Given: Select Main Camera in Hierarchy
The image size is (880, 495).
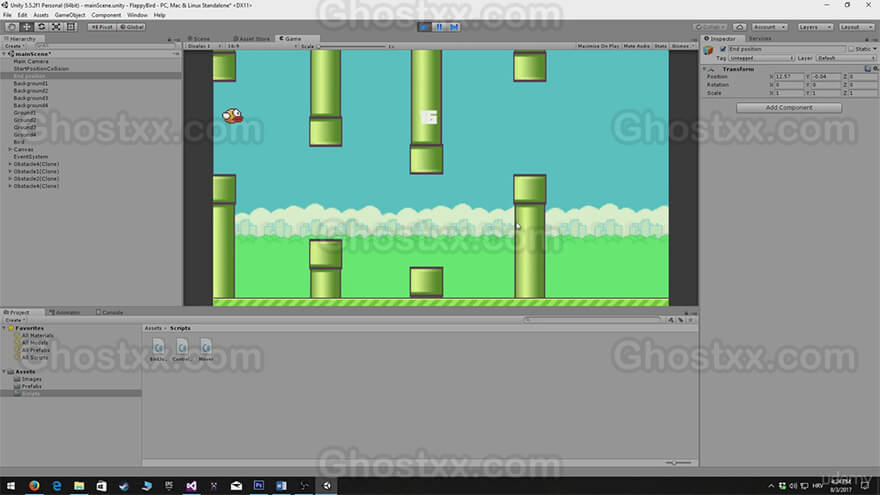Looking at the screenshot, I should click(31, 61).
